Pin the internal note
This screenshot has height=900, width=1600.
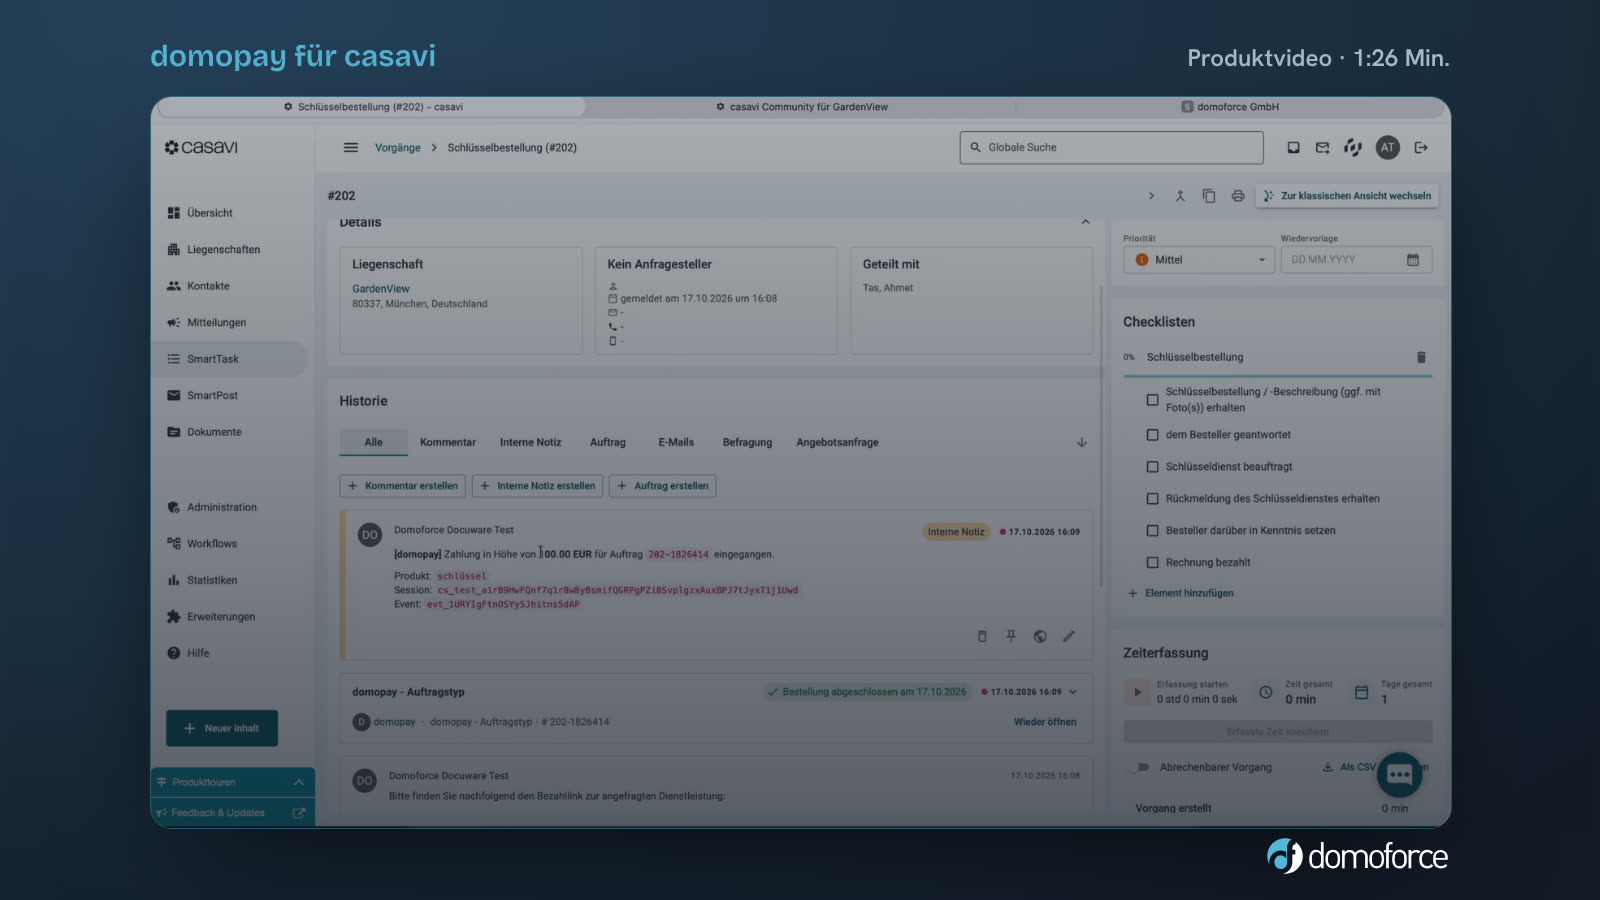tap(1011, 636)
